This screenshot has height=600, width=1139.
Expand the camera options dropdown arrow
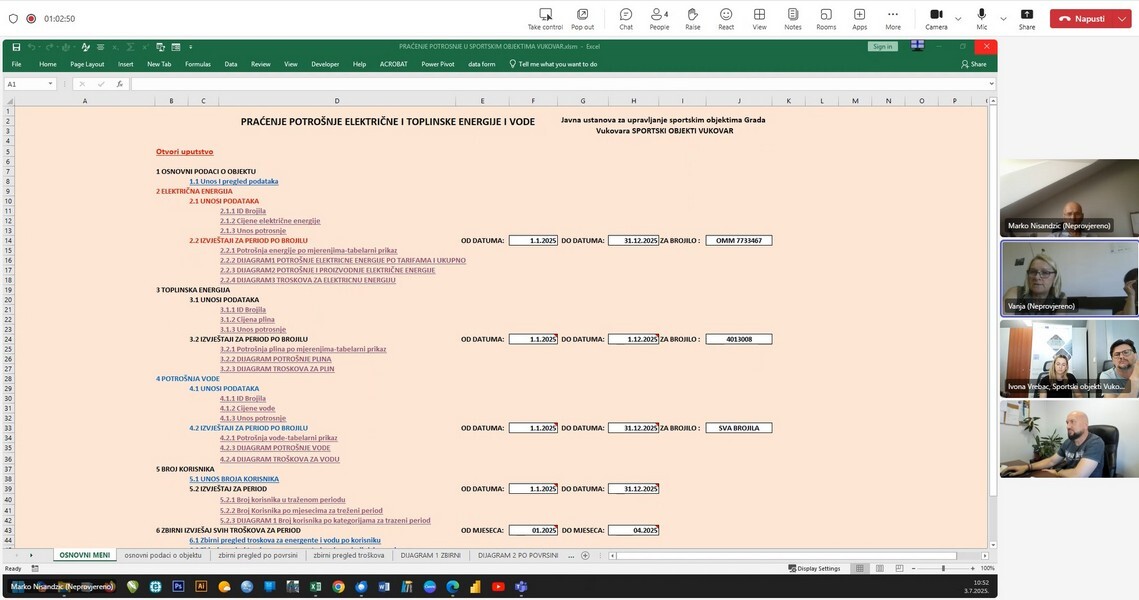click(x=958, y=19)
